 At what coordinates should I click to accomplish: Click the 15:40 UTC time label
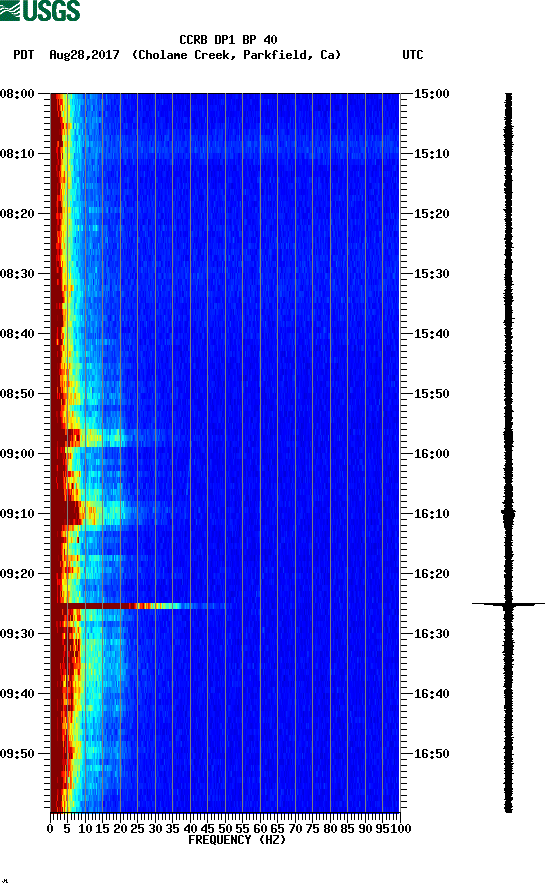click(x=431, y=334)
